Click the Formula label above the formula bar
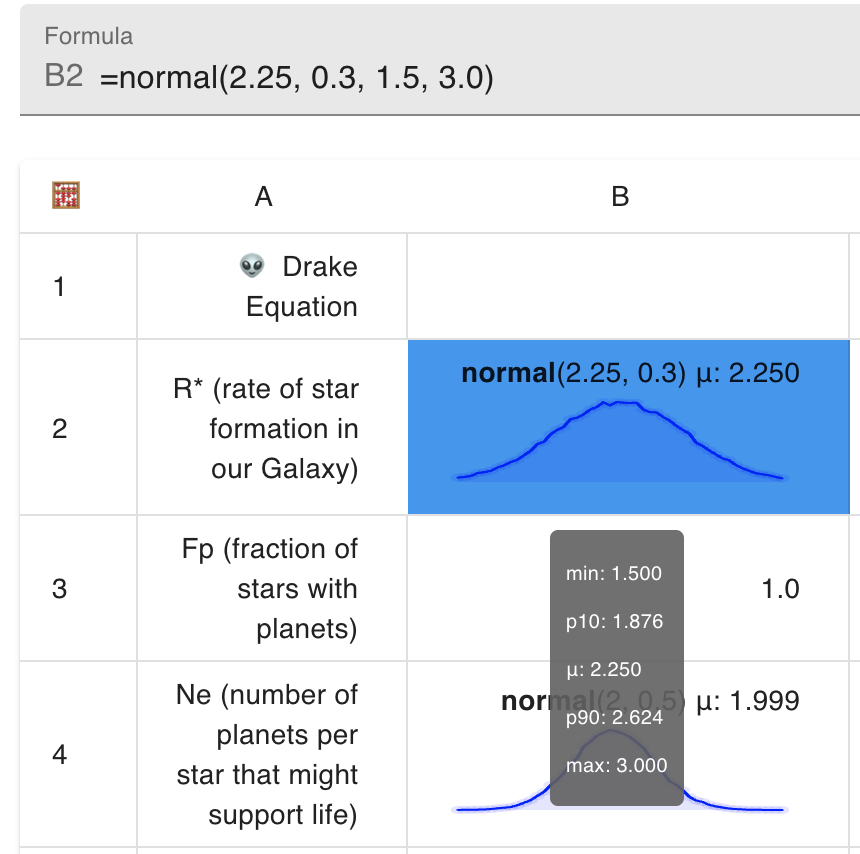The height and width of the screenshot is (854, 860). point(88,36)
